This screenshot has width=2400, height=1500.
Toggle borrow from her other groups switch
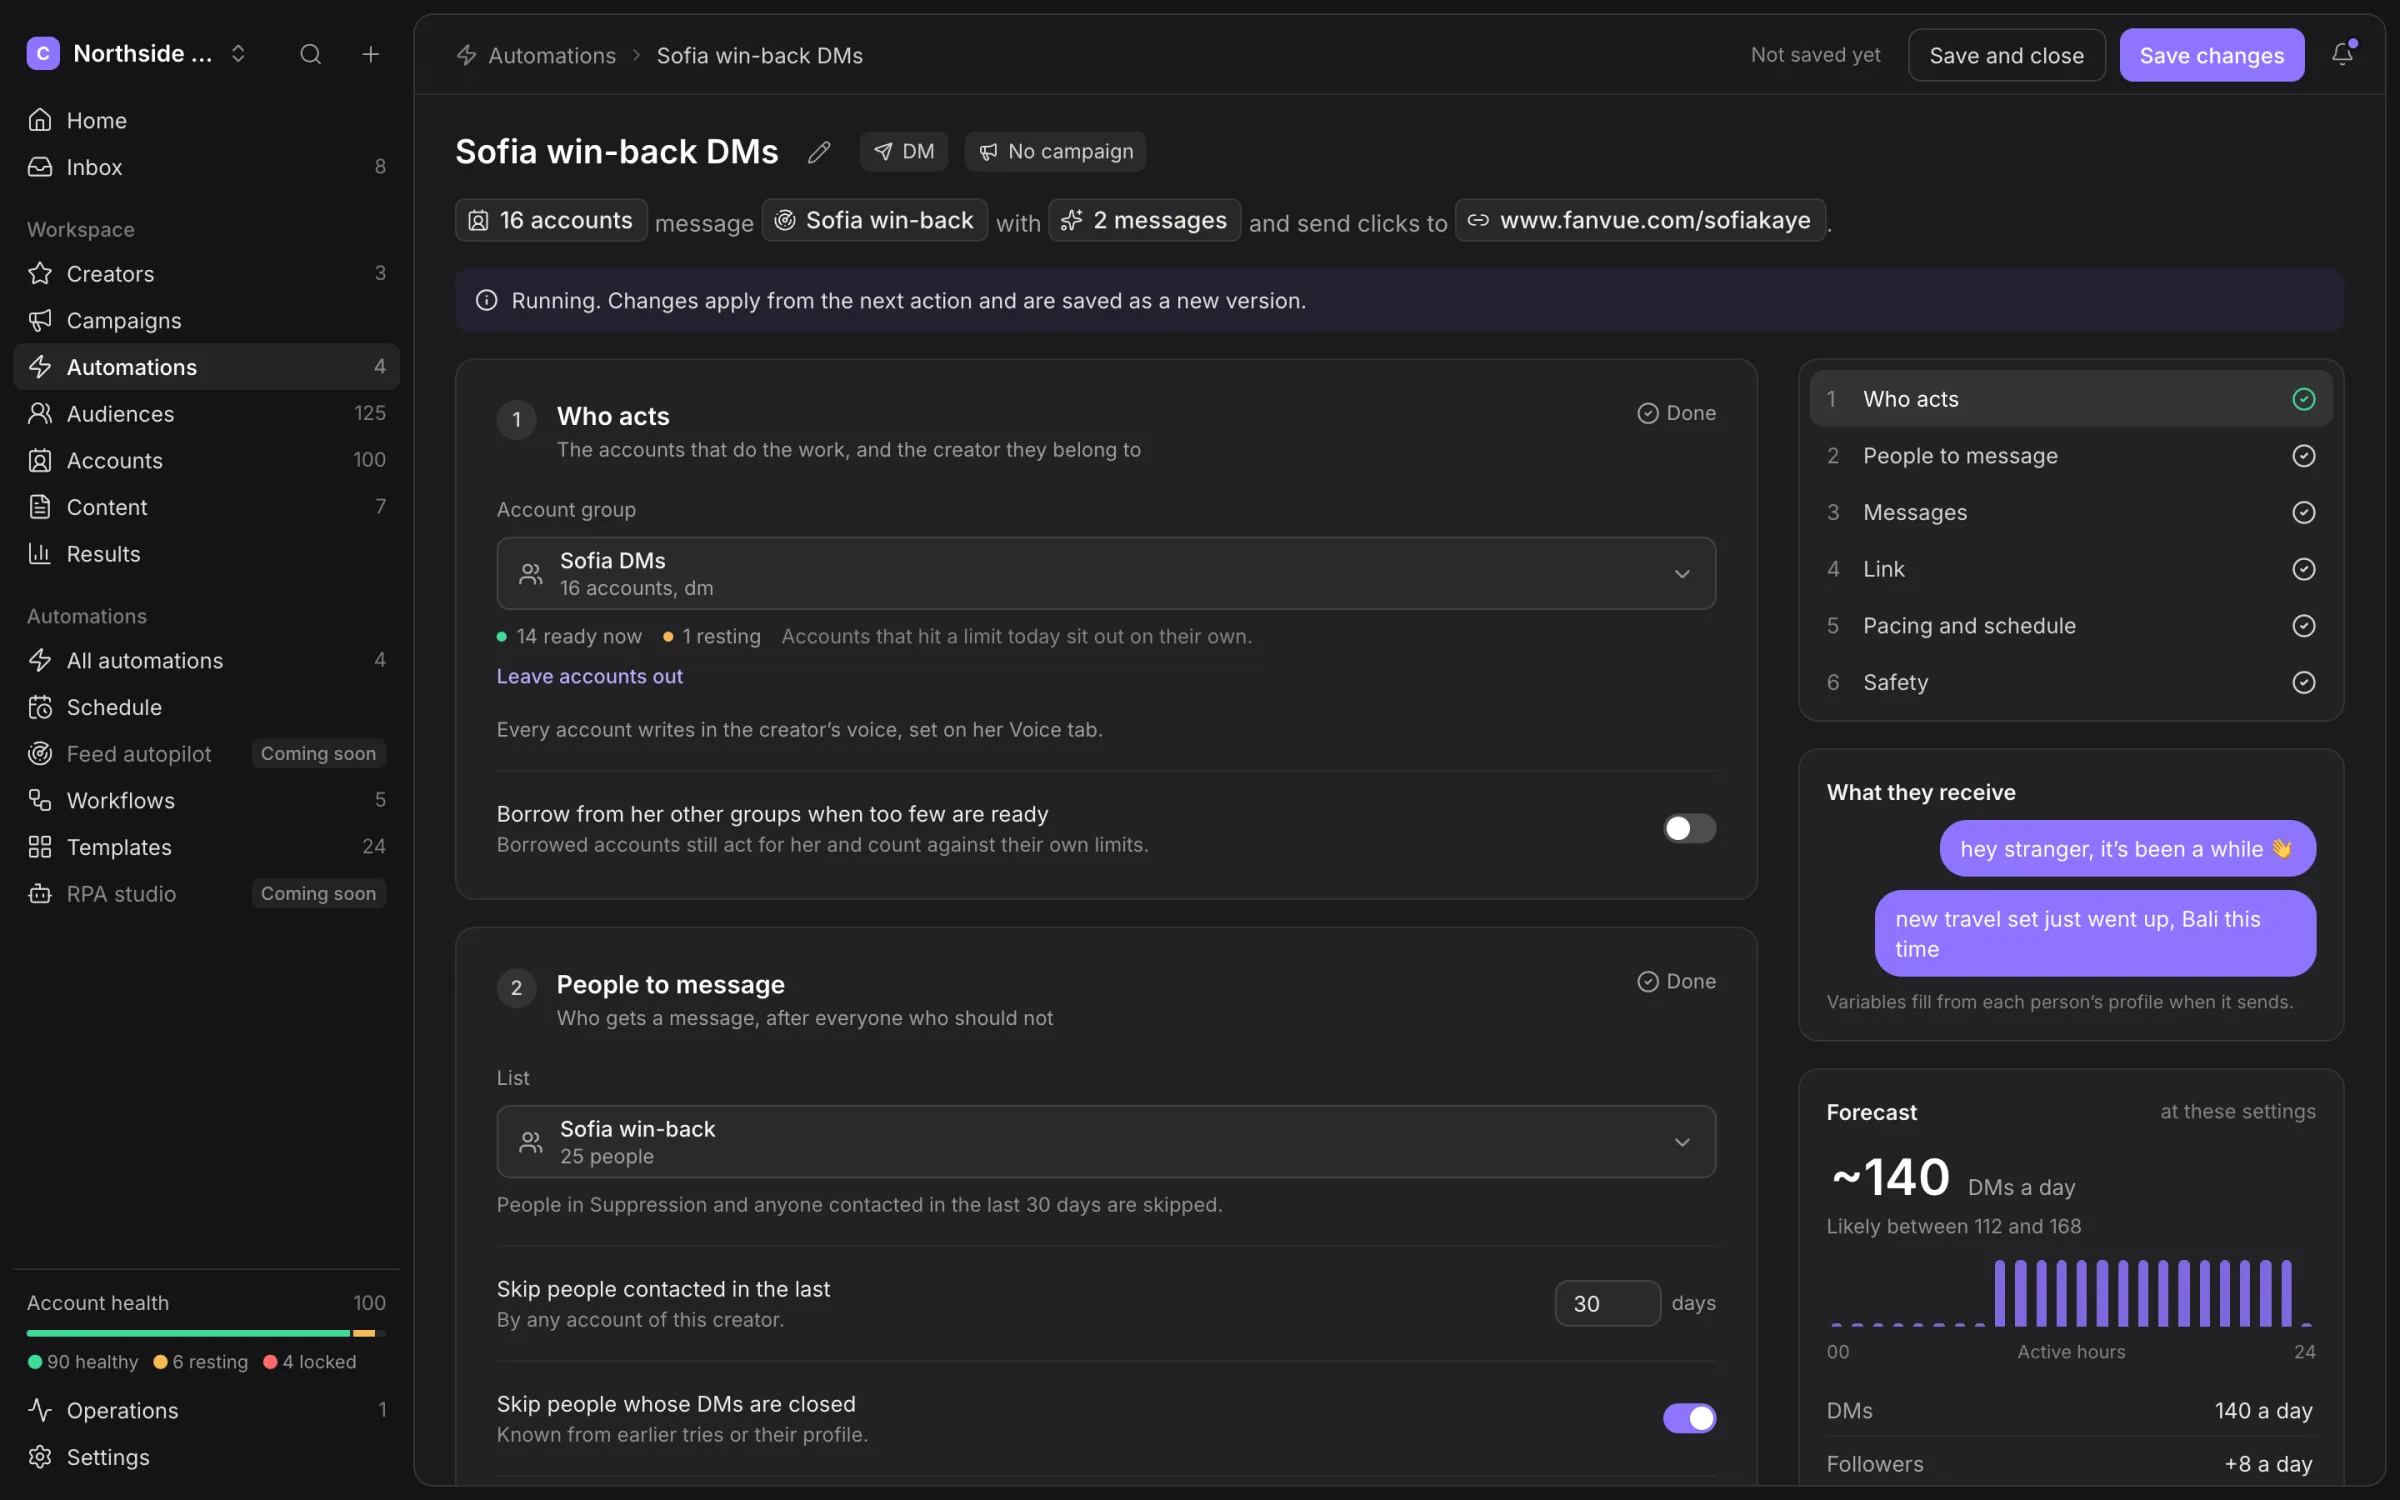coord(1689,828)
